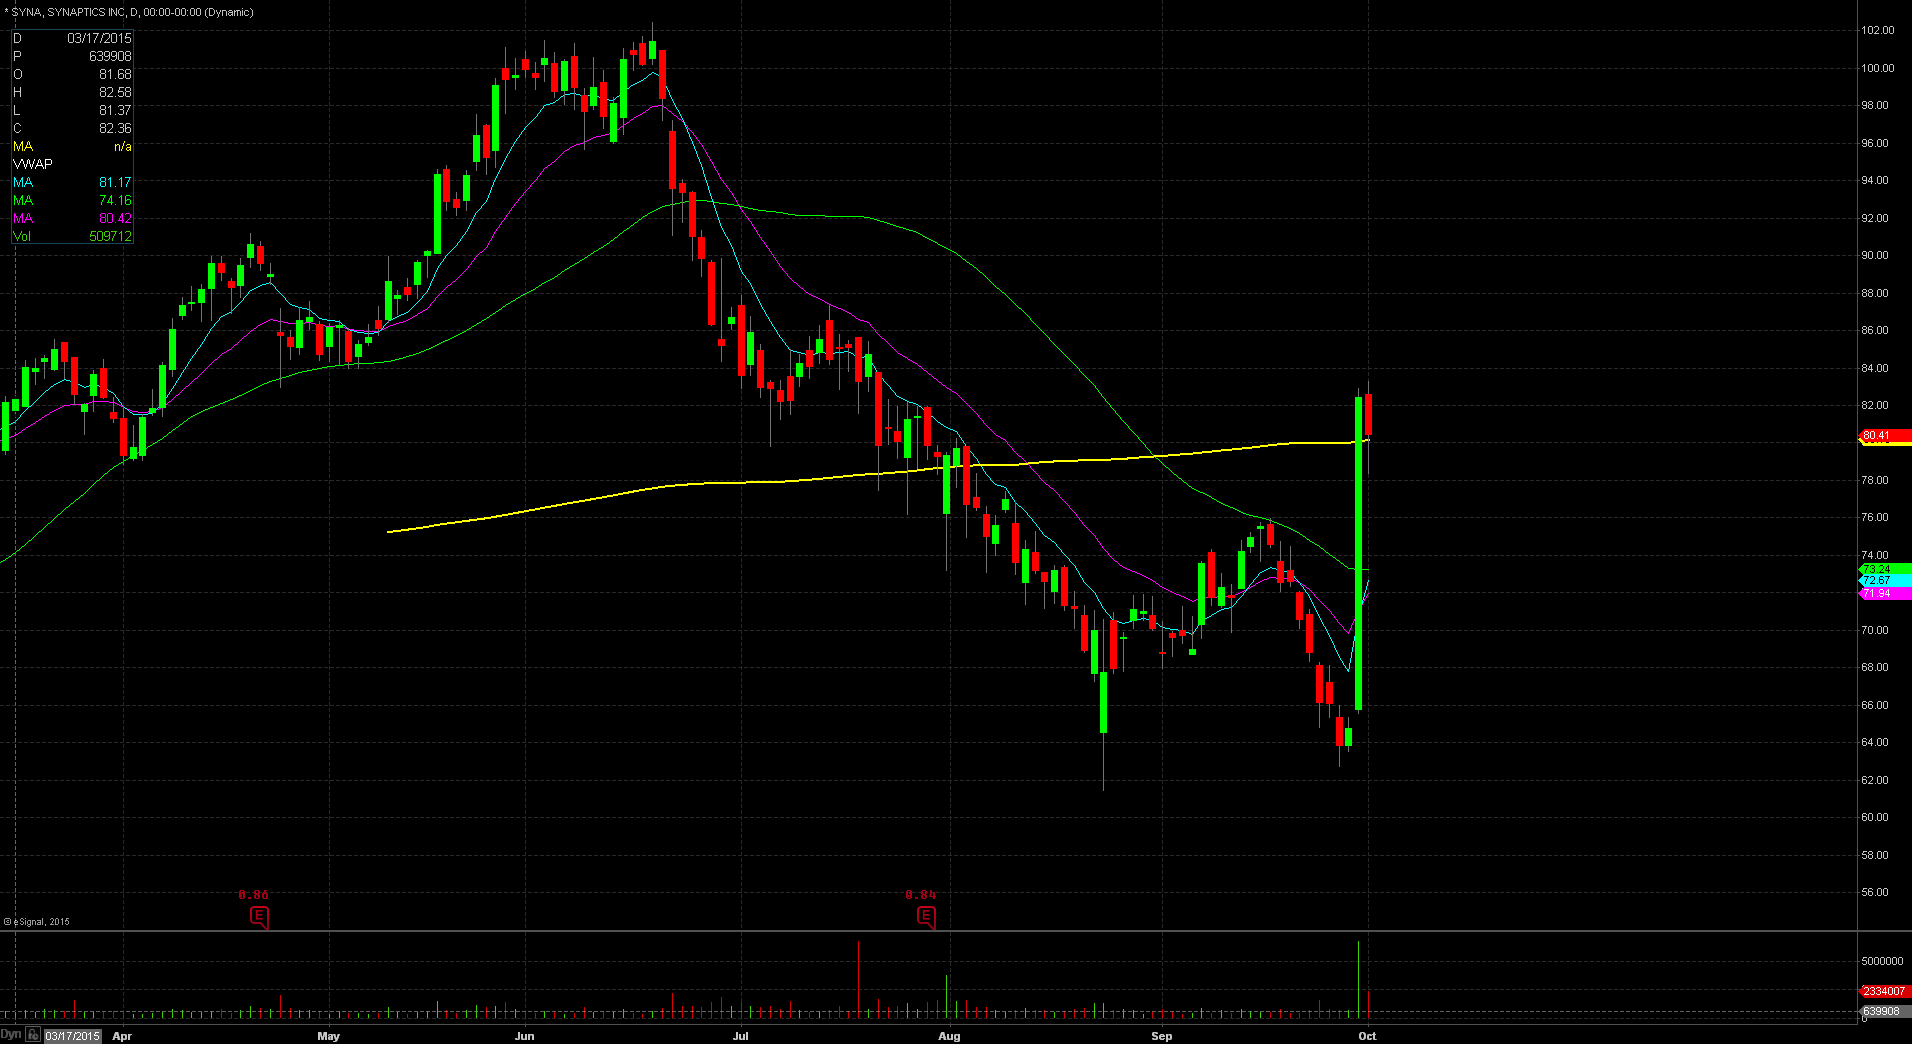The width and height of the screenshot is (1912, 1044).
Task: Click the Aug label on the time axis
Action: point(949,1036)
